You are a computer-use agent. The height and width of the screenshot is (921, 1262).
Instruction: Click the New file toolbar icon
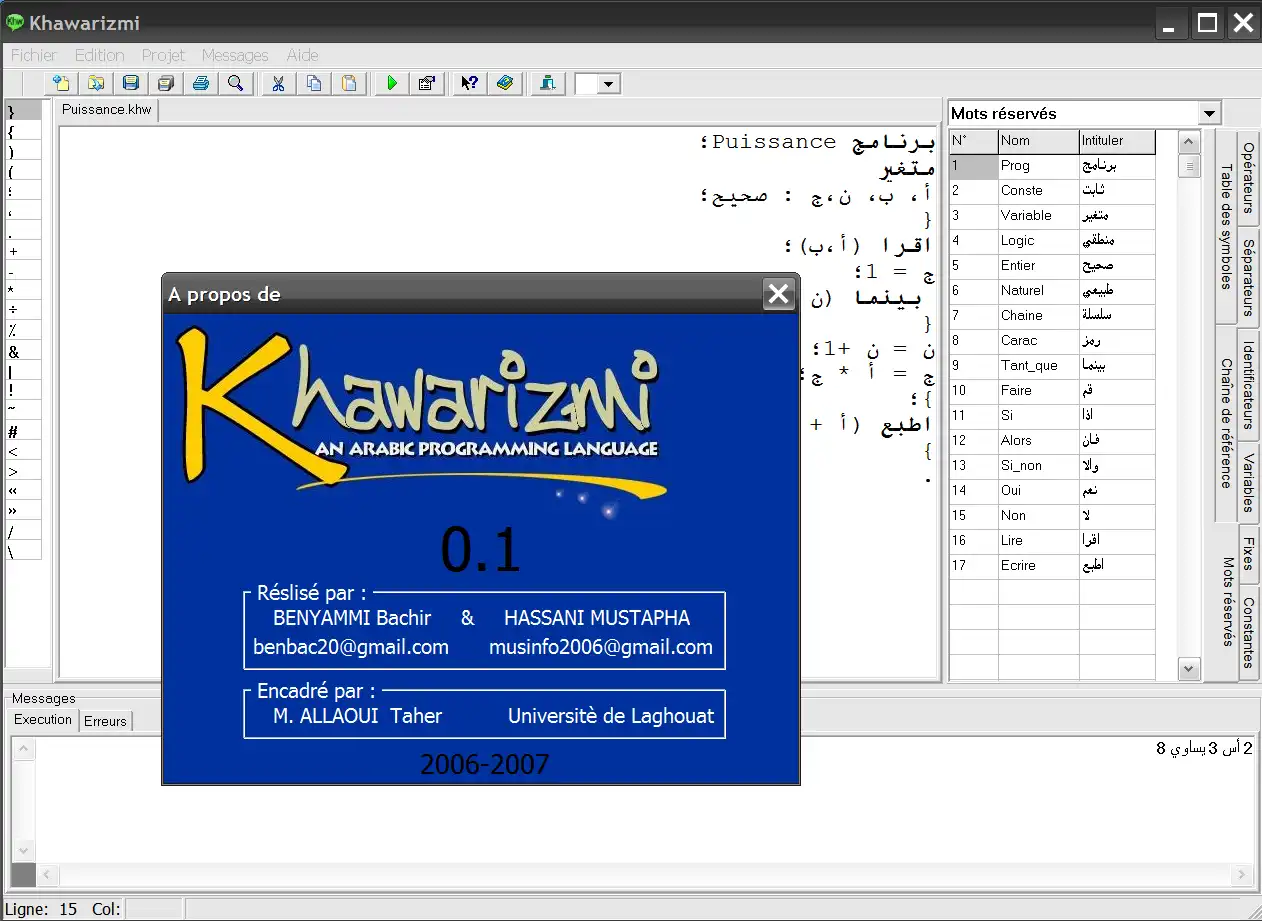[x=62, y=83]
